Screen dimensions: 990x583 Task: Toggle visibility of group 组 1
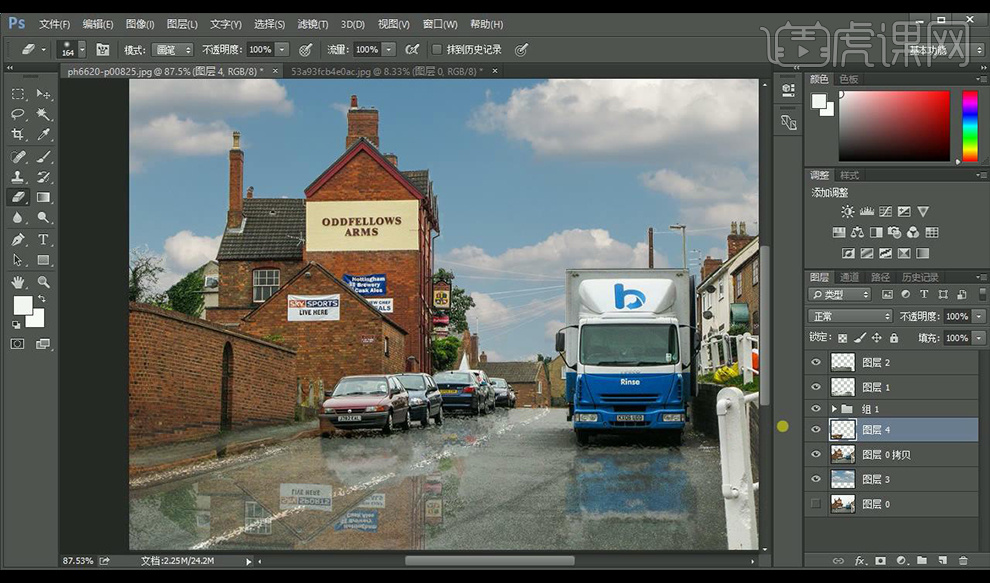click(x=816, y=409)
